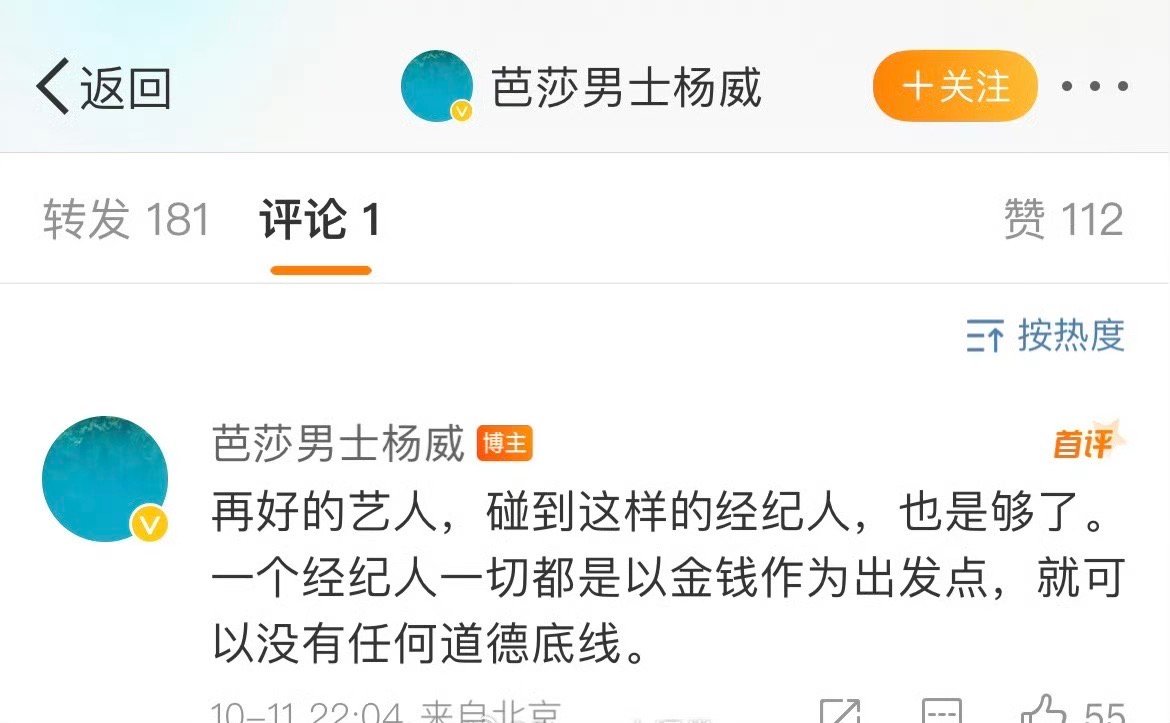Go back via the 返回 label
The width and height of the screenshot is (1170, 723).
click(125, 87)
